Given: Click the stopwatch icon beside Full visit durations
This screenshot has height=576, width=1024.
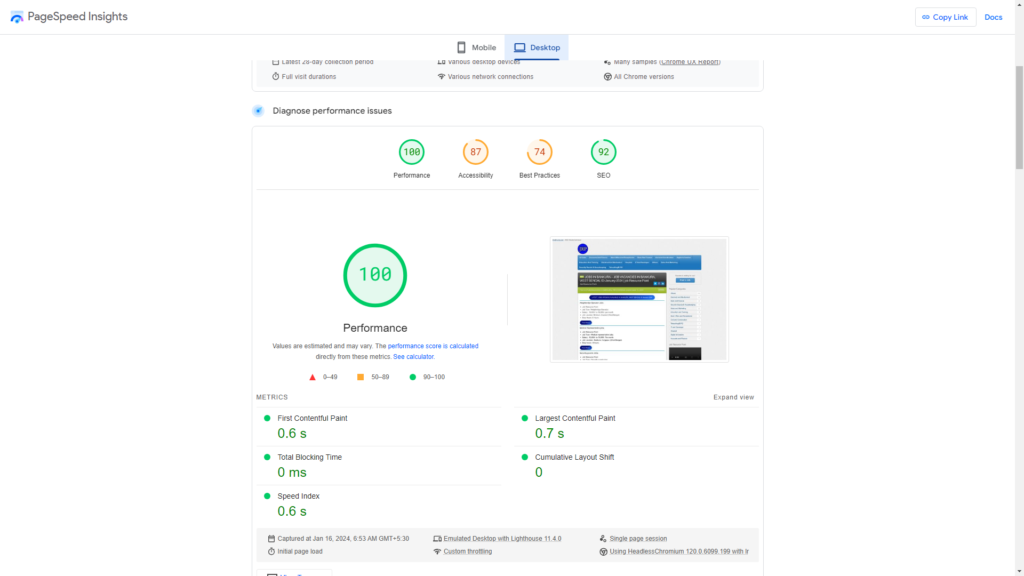Looking at the screenshot, I should pos(276,76).
